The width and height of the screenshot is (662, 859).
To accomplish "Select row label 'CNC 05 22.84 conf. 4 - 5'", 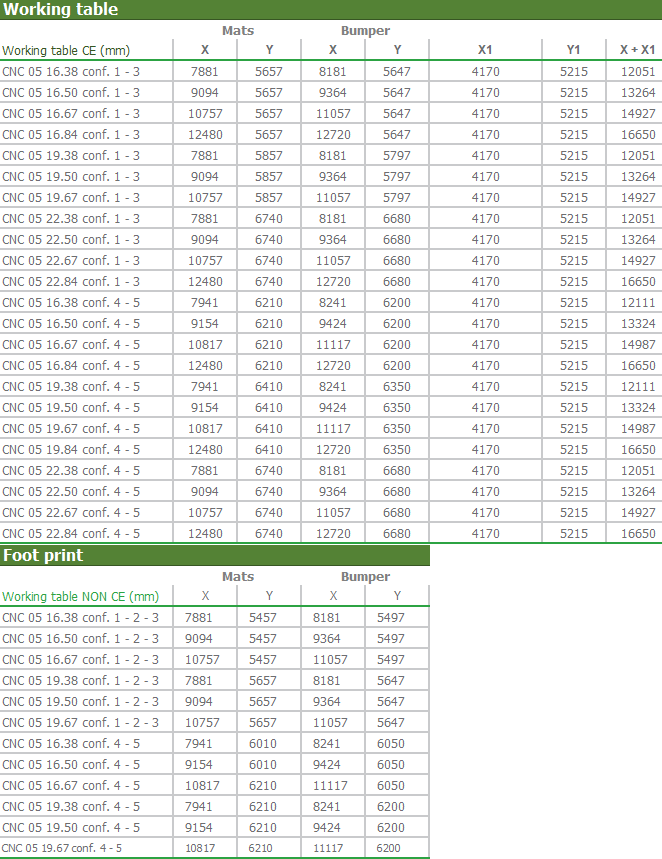I will point(71,534).
